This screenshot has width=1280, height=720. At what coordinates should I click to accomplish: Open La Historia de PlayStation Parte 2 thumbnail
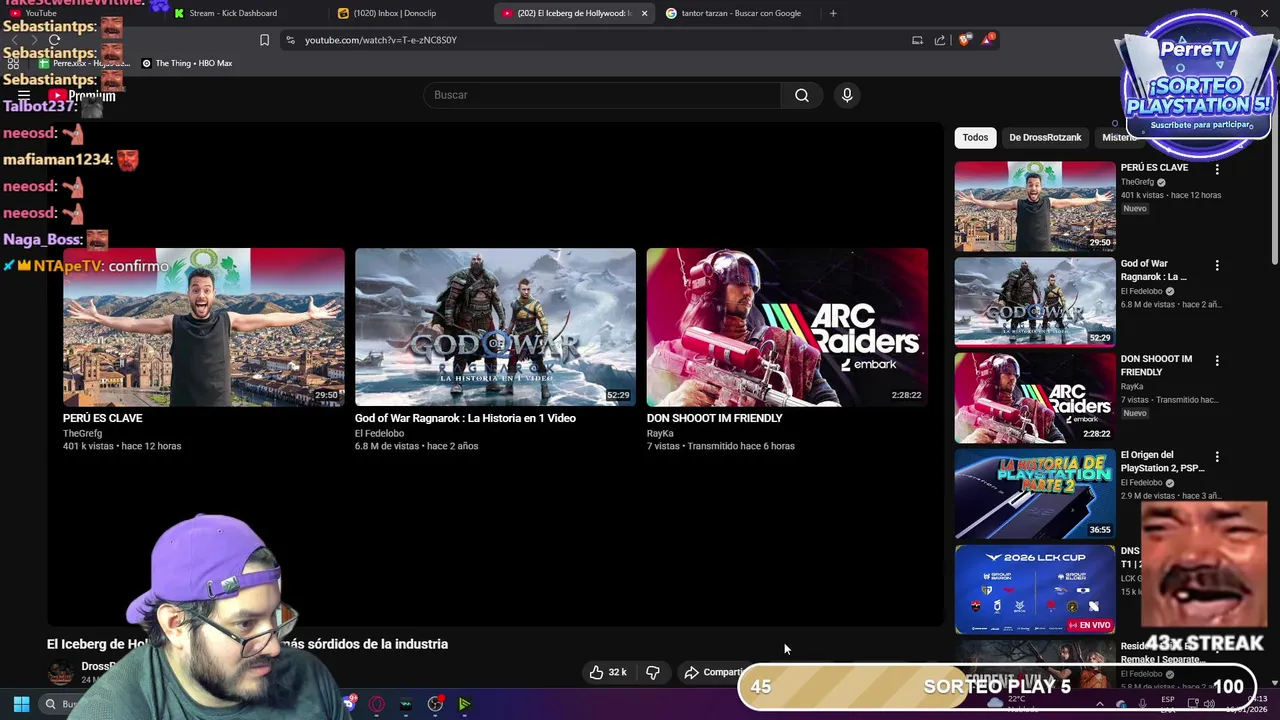click(x=1035, y=494)
